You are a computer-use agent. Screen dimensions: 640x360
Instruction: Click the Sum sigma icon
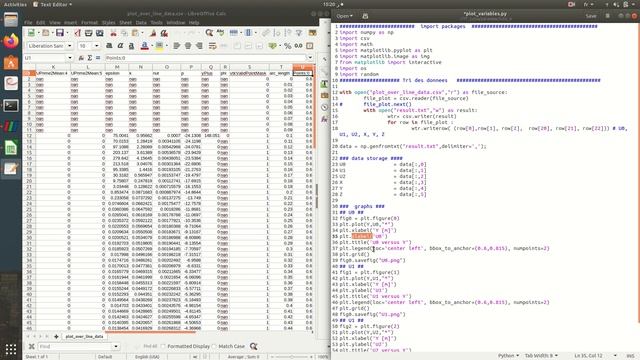[90, 58]
